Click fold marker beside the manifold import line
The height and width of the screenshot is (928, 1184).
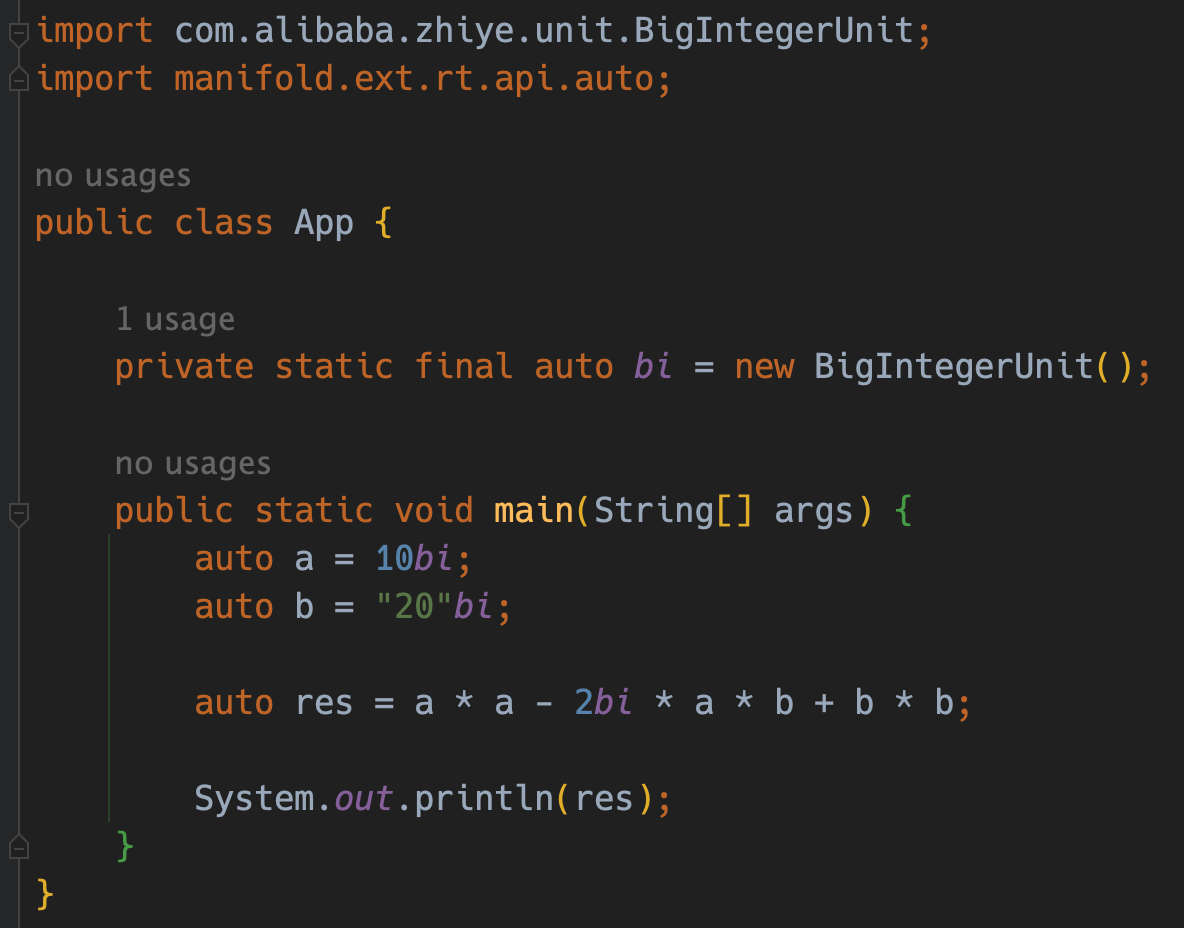tap(18, 80)
